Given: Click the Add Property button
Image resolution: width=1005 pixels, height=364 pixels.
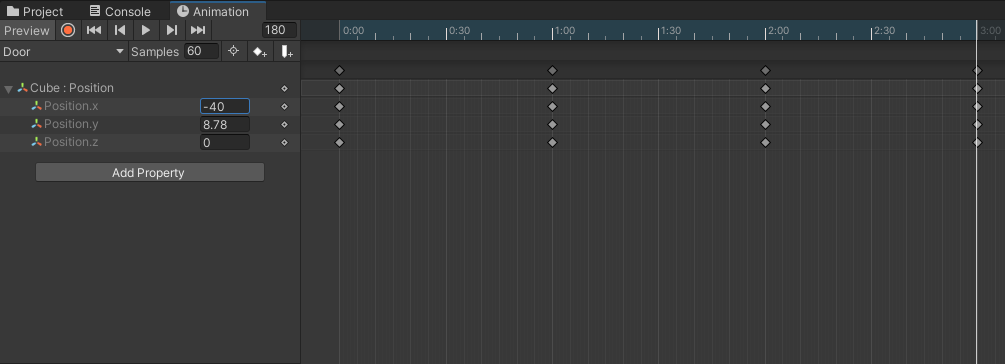Looking at the screenshot, I should pos(149,172).
